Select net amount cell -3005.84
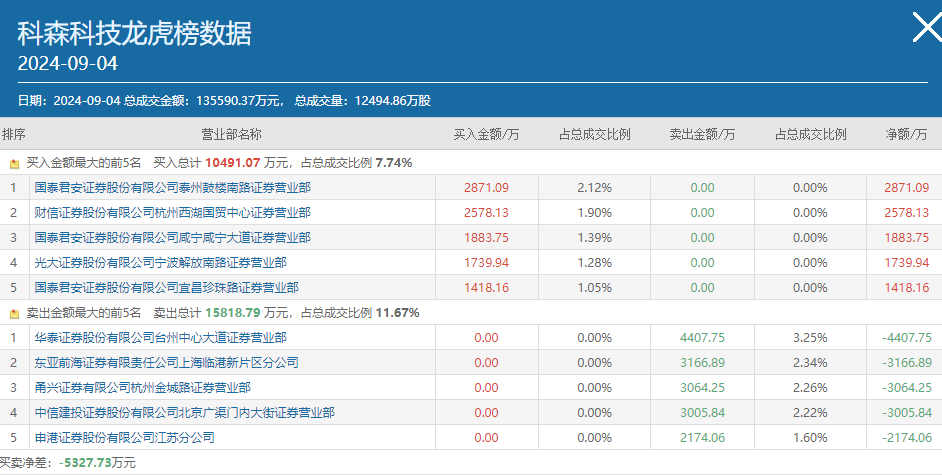 pyautogui.click(x=907, y=413)
